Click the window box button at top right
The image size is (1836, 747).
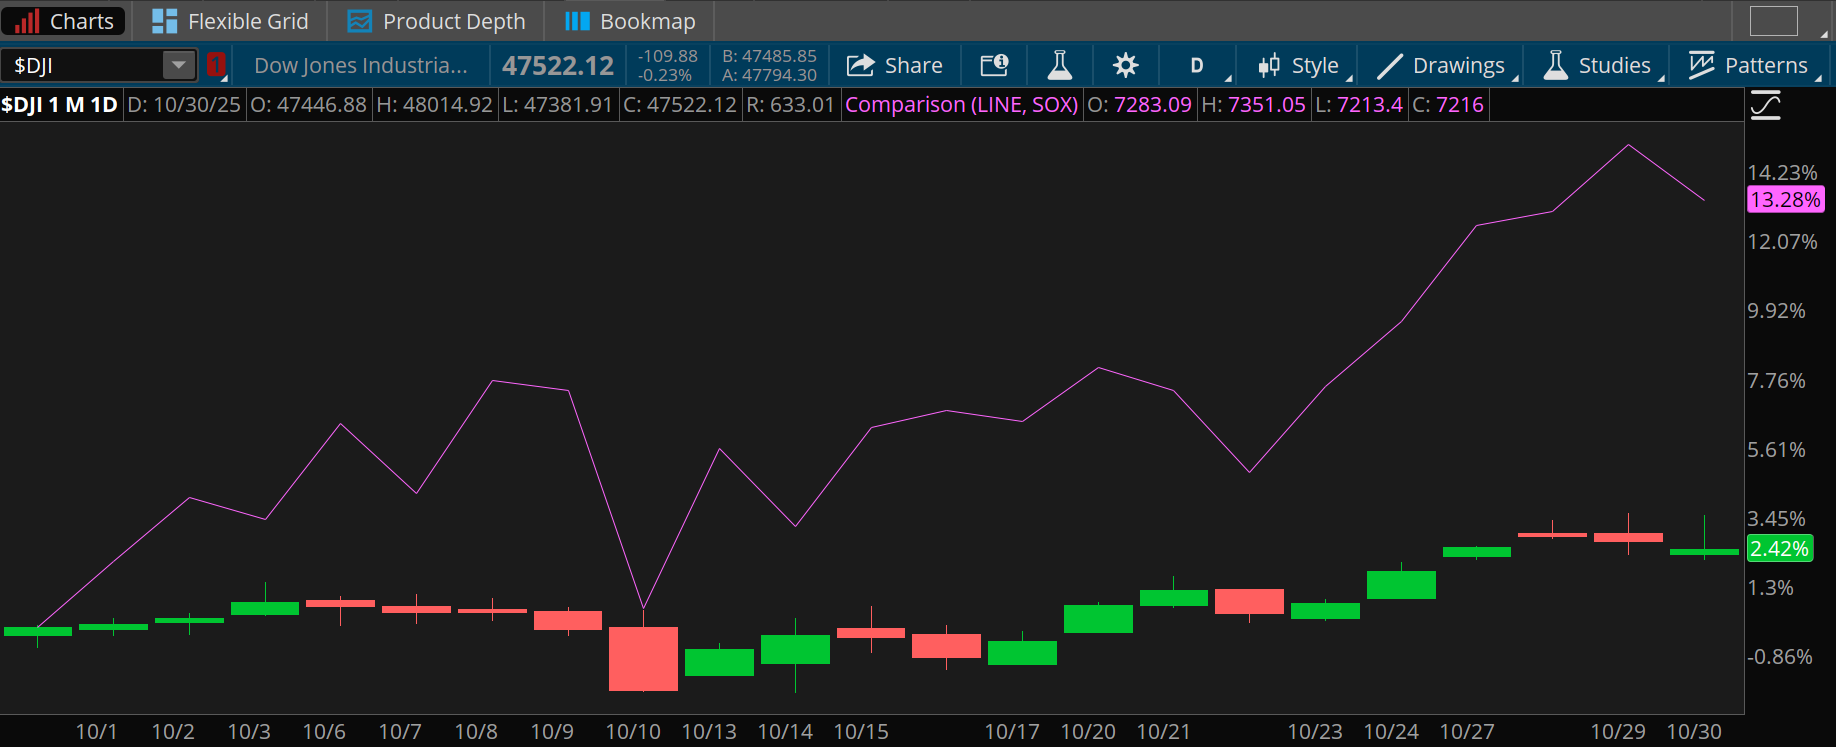point(1774,21)
